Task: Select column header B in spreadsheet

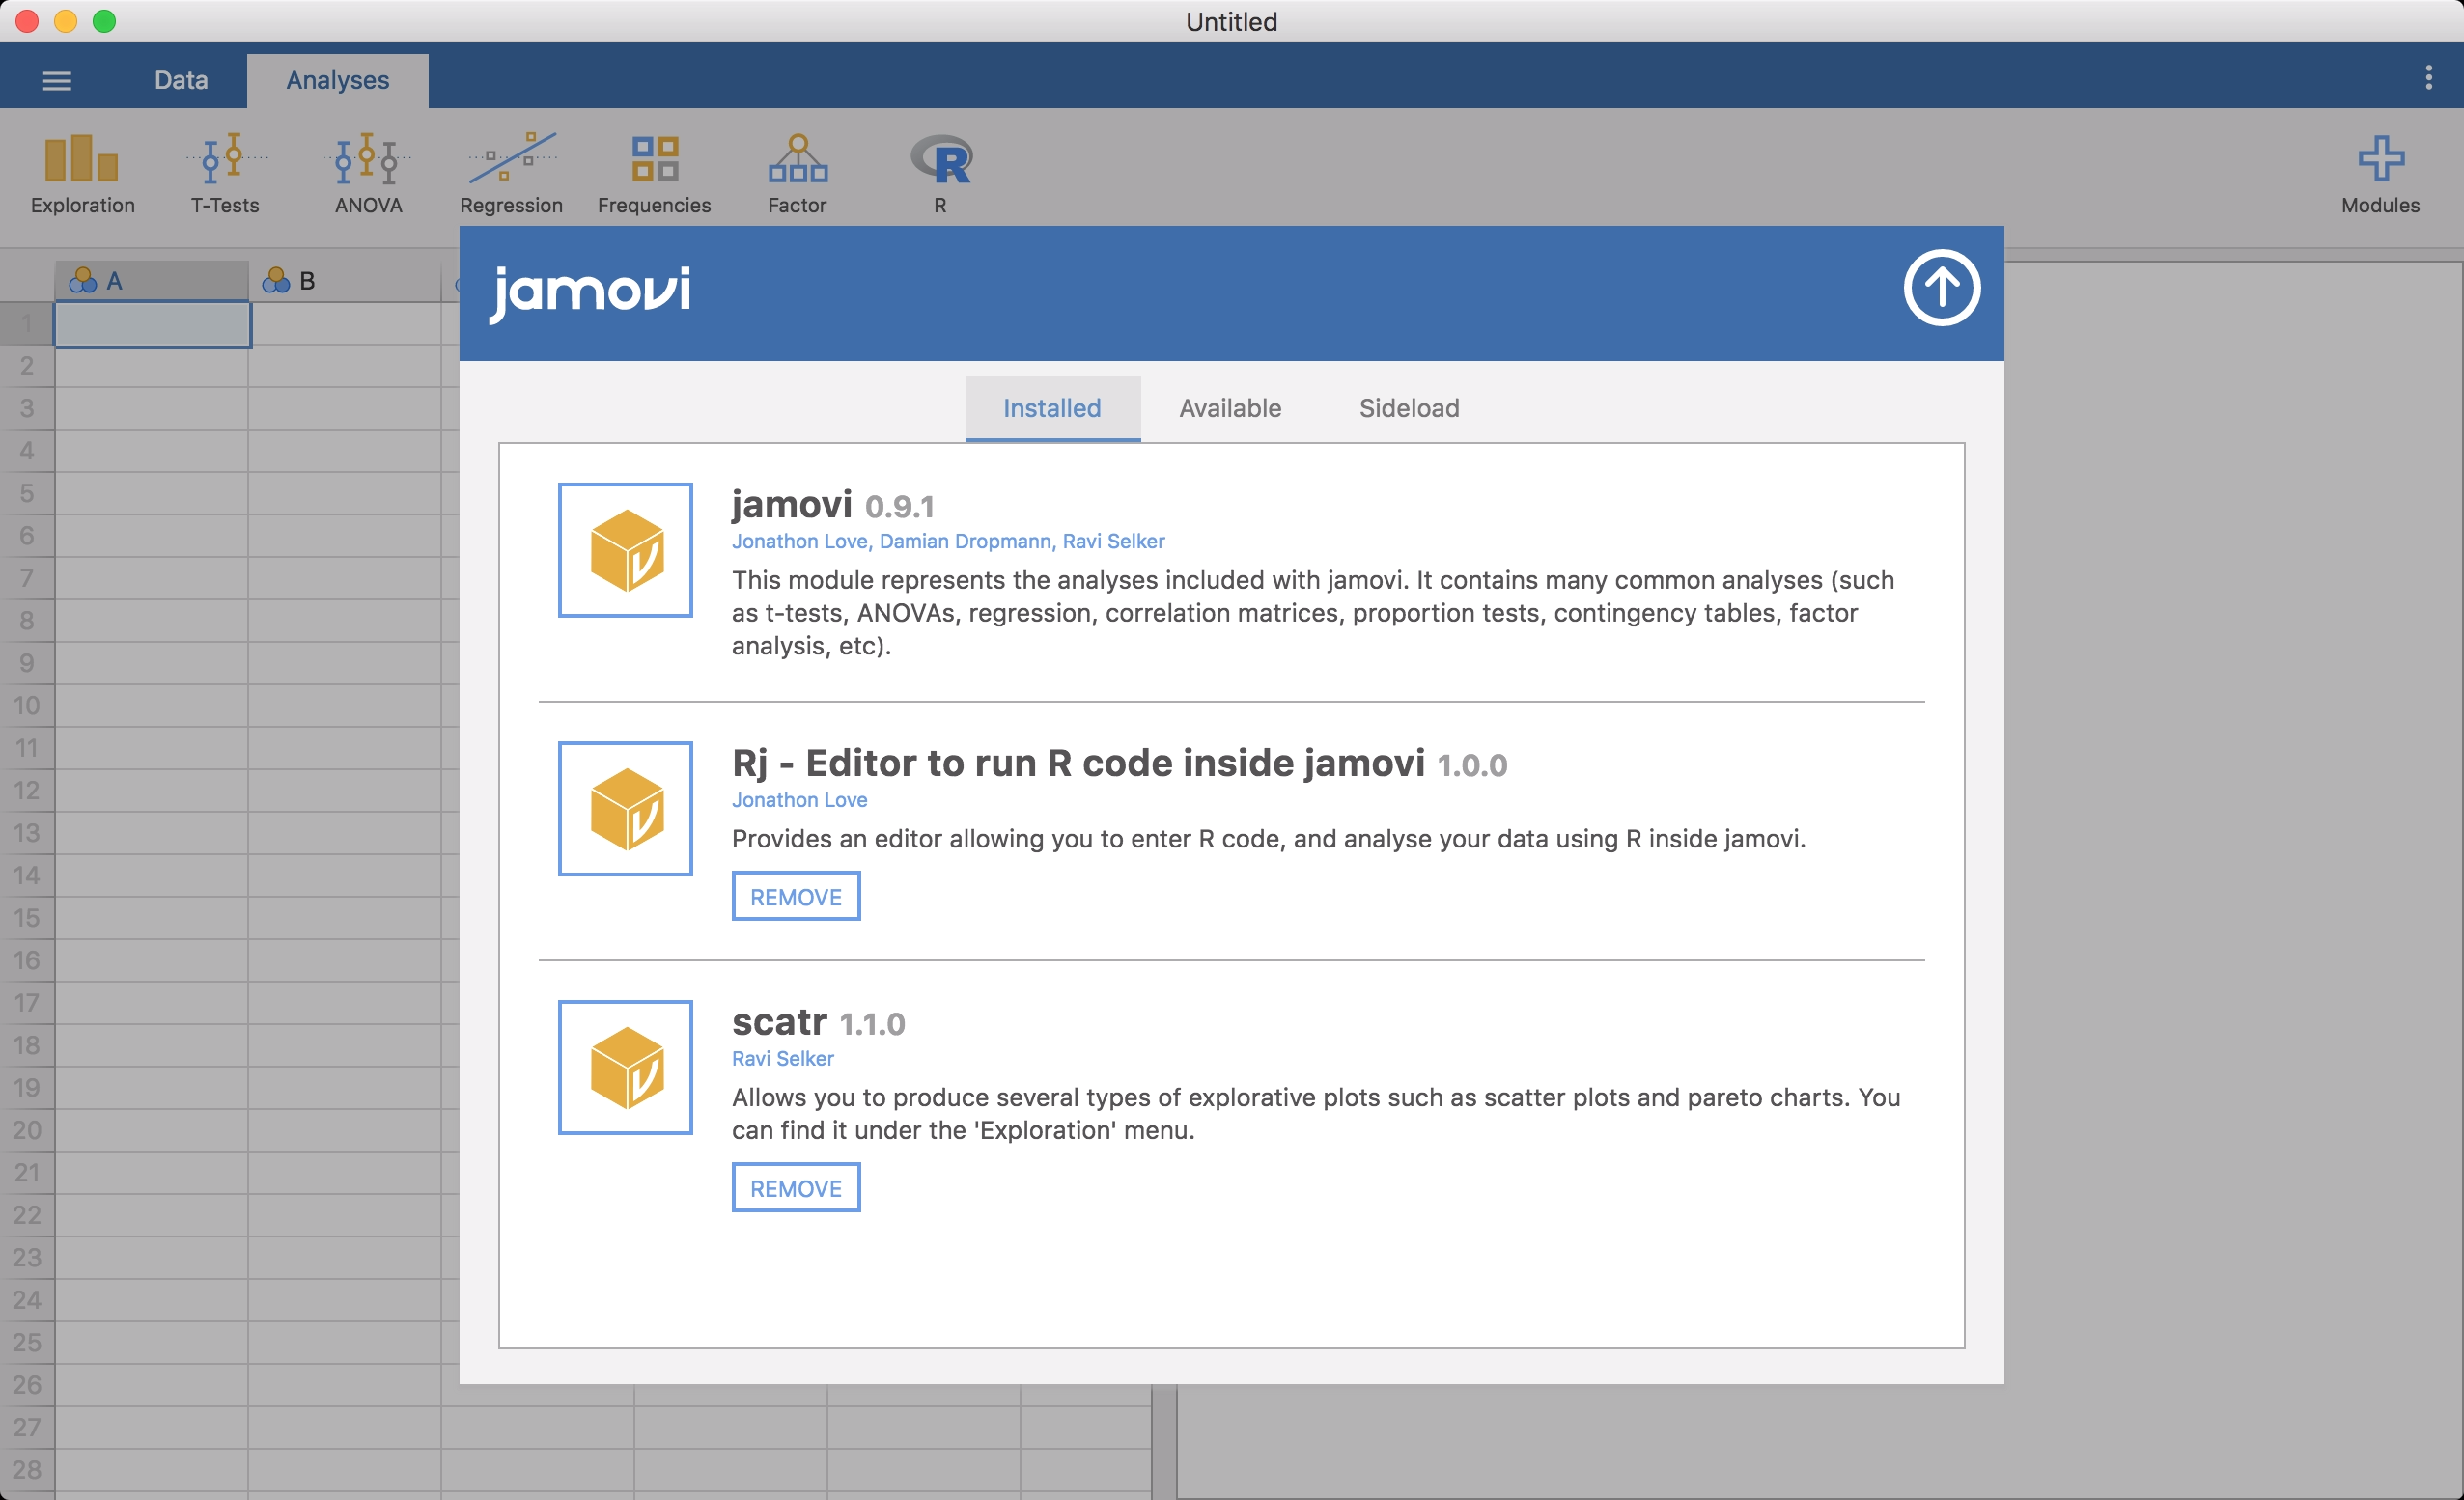Action: (x=345, y=281)
